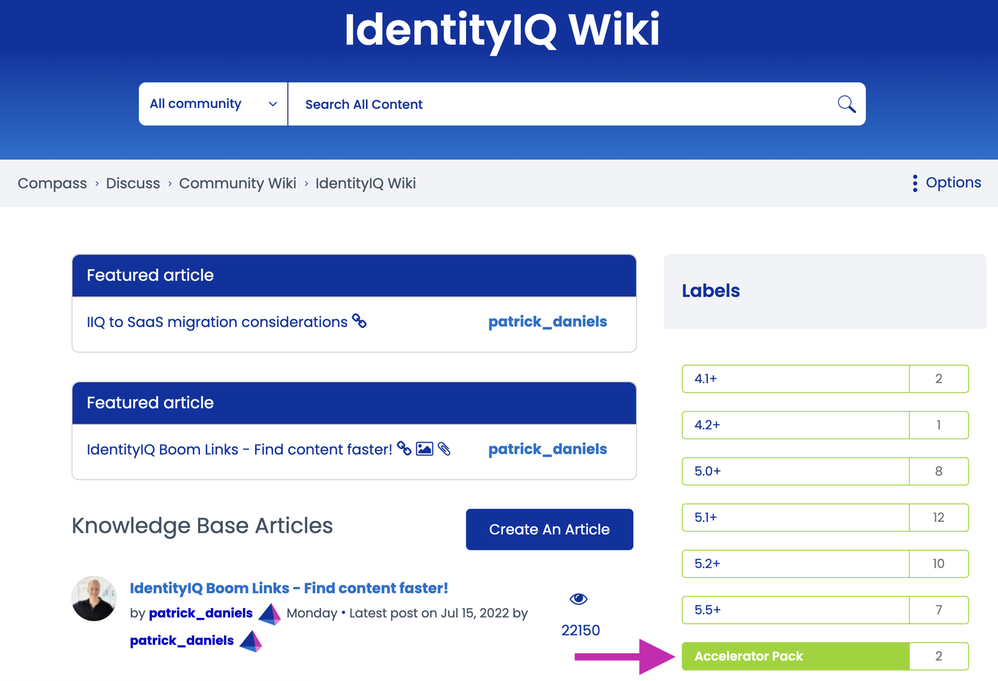Click image icon beside Boom Links featured article

click(424, 449)
